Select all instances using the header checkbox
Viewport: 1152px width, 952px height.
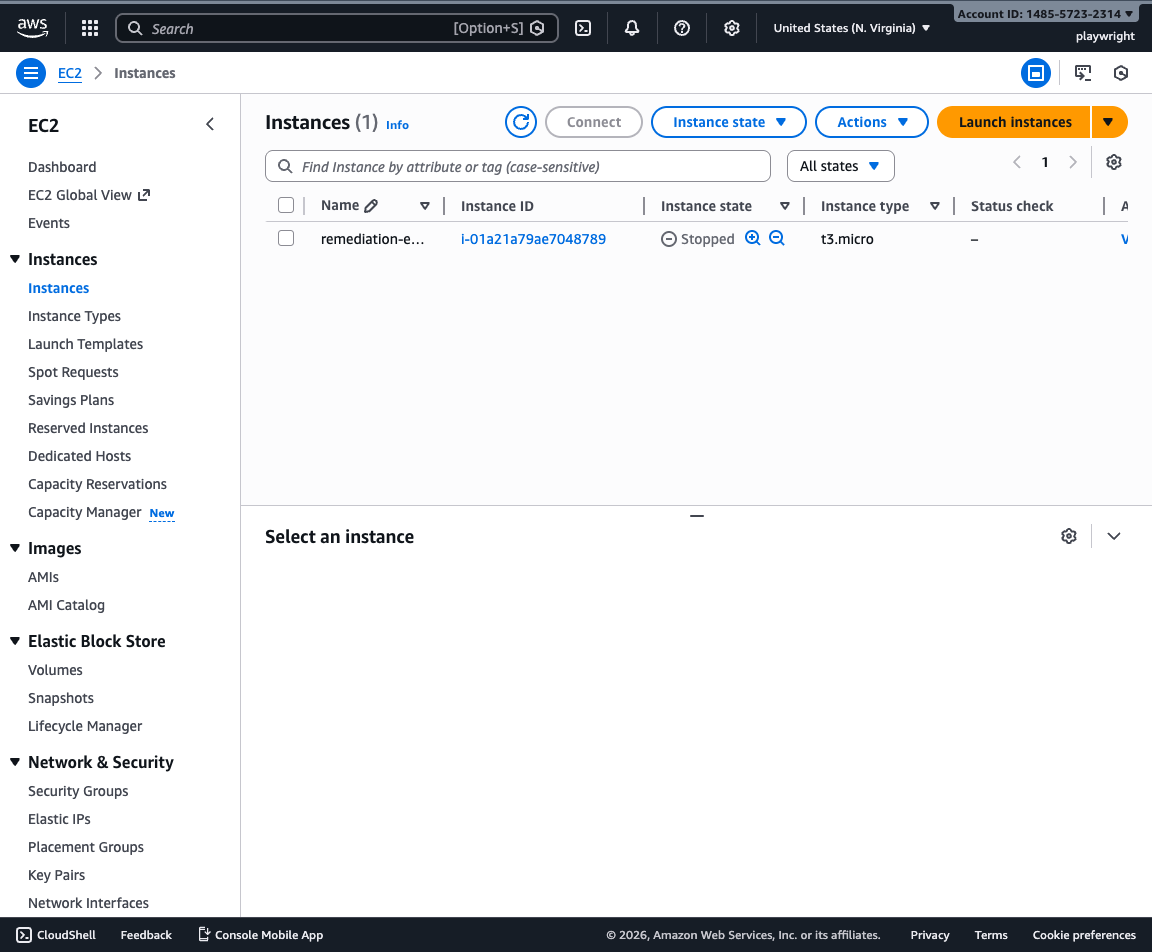tap(286, 205)
